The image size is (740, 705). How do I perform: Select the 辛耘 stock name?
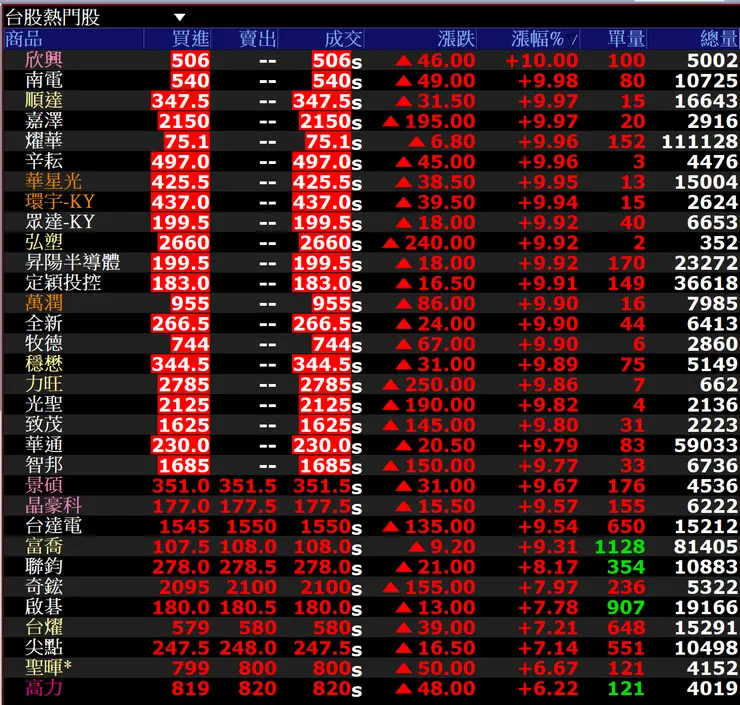click(44, 161)
